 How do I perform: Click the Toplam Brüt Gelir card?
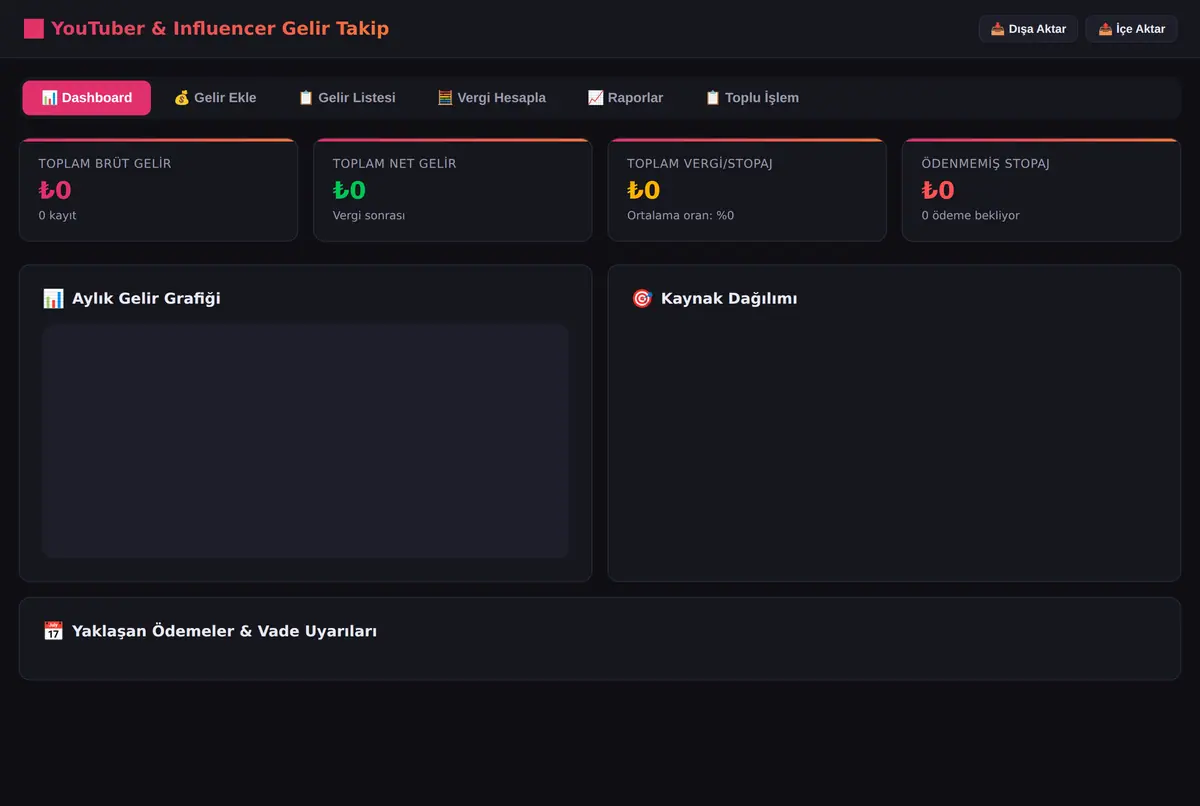click(158, 190)
